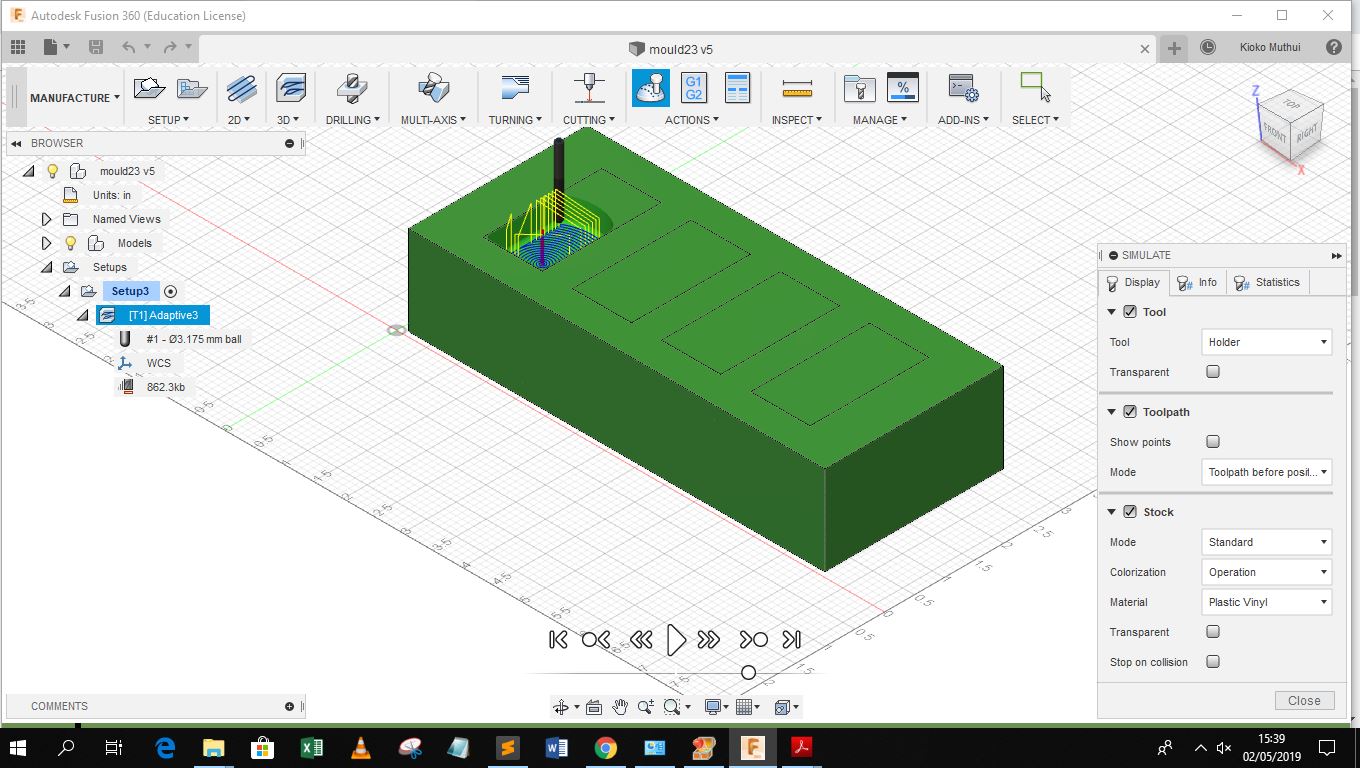Screen dimensions: 1360x768
Task: Select the [T1] Adaptive3 operation
Action: pyautogui.click(x=153, y=315)
